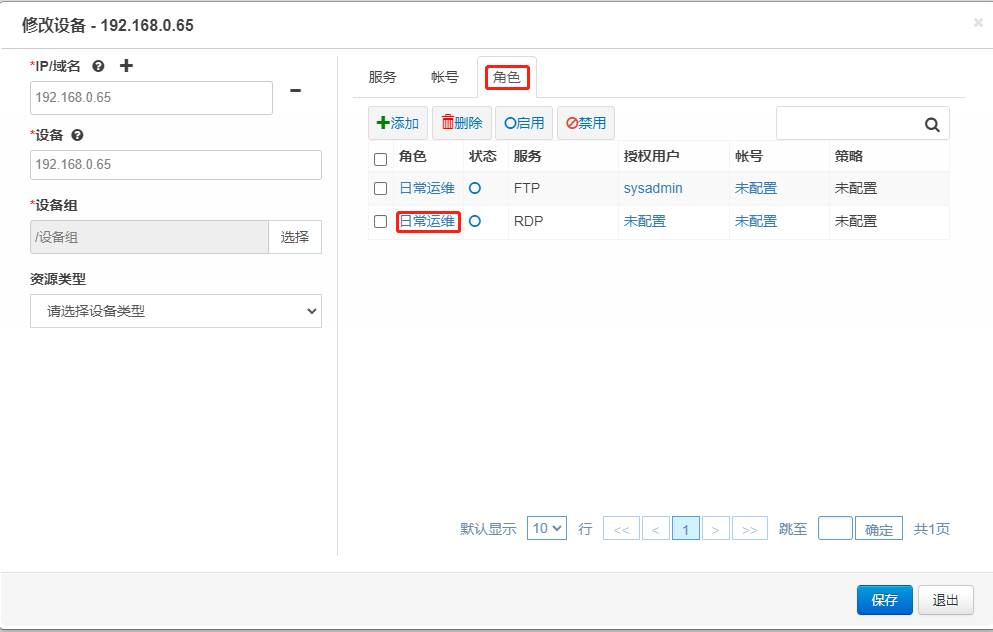This screenshot has width=993, height=632.
Task: Open the rows-per-page dropdown showing 10
Action: point(547,528)
